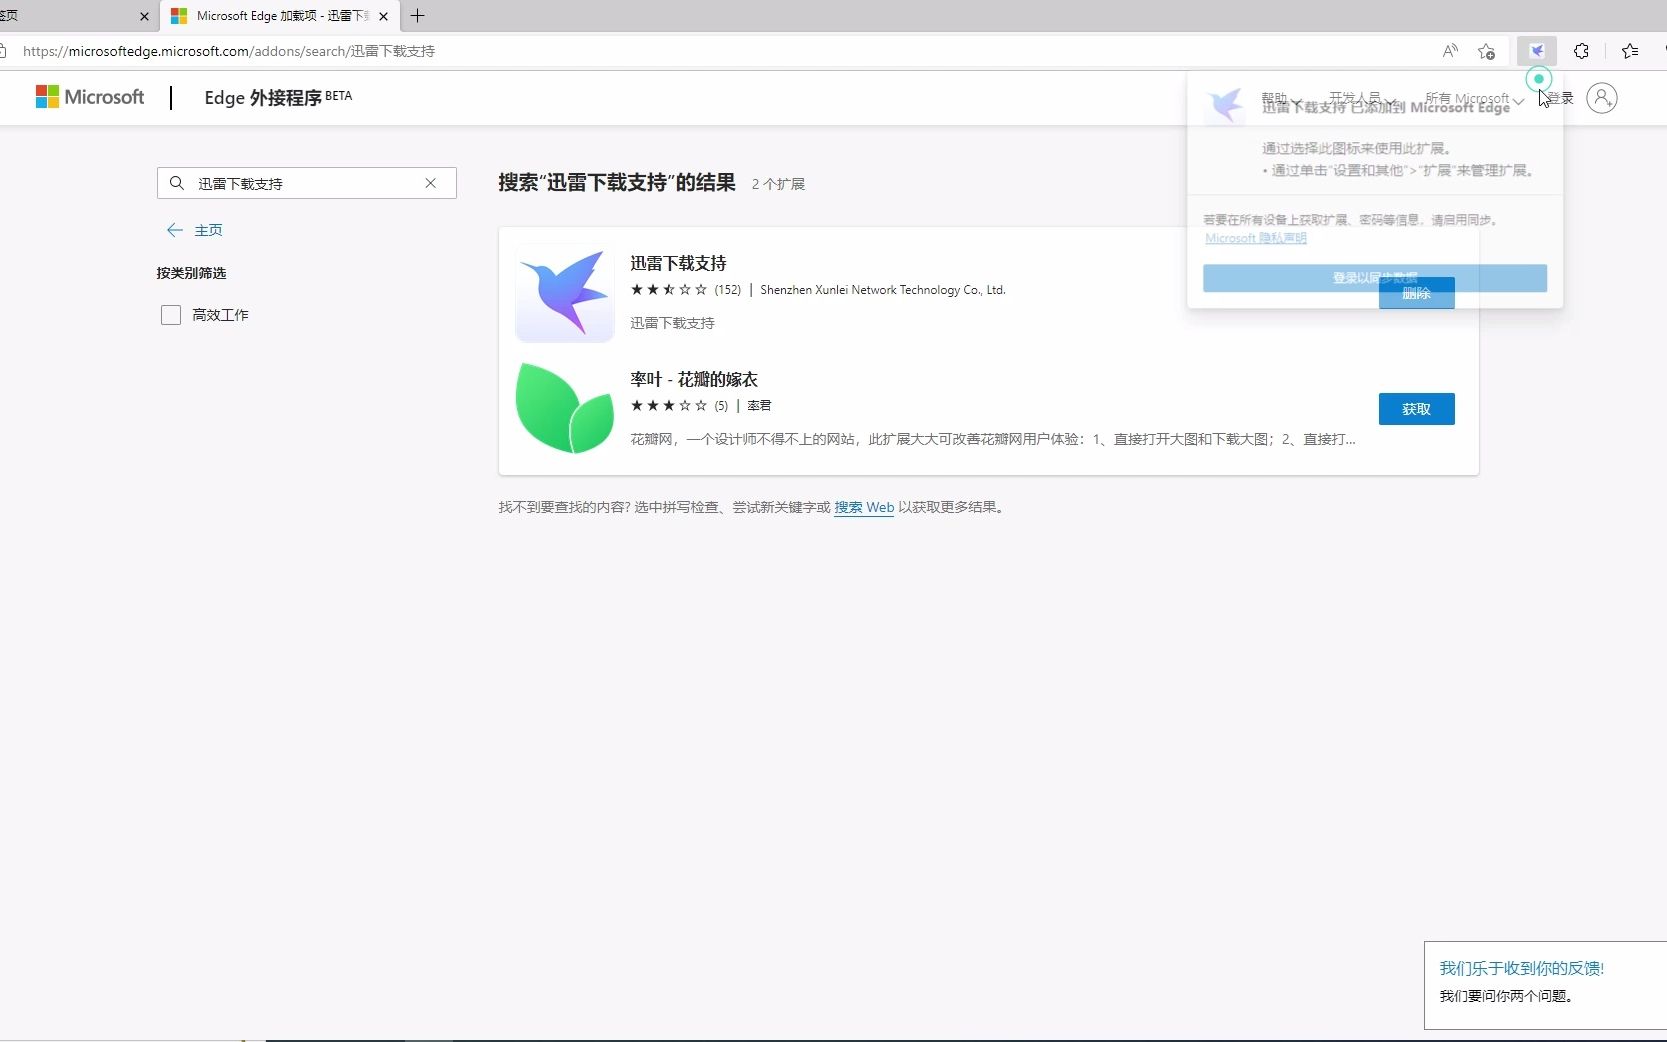Click the Edge 外接程序 heading link
The height and width of the screenshot is (1042, 1667).
278,97
